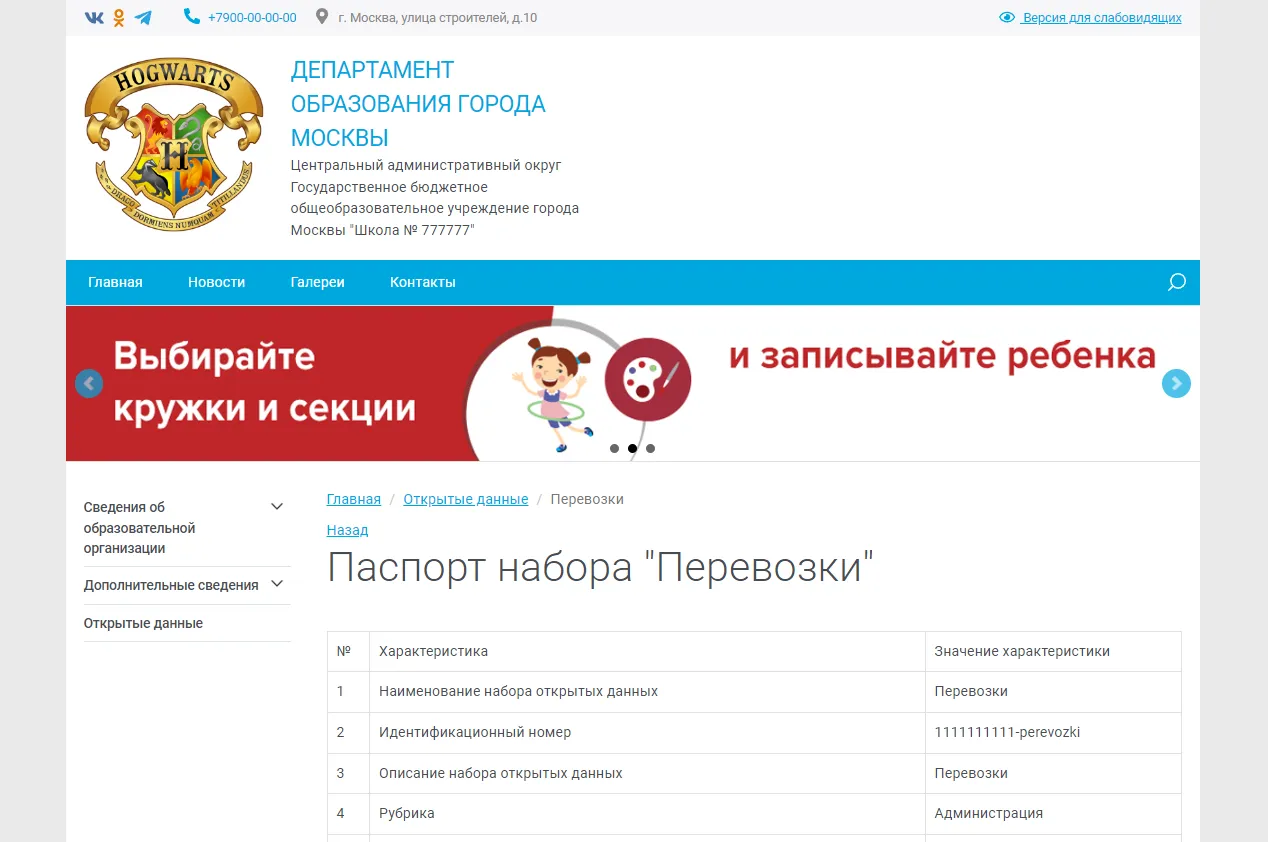The width and height of the screenshot is (1268, 842).
Task: Select the third slider dot
Action: click(x=650, y=448)
